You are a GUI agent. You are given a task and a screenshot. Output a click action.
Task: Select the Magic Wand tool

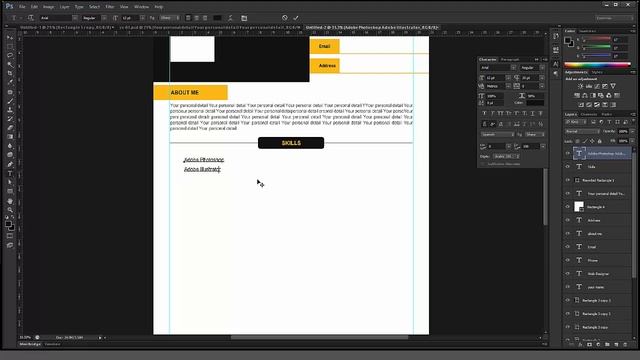tap(10, 64)
